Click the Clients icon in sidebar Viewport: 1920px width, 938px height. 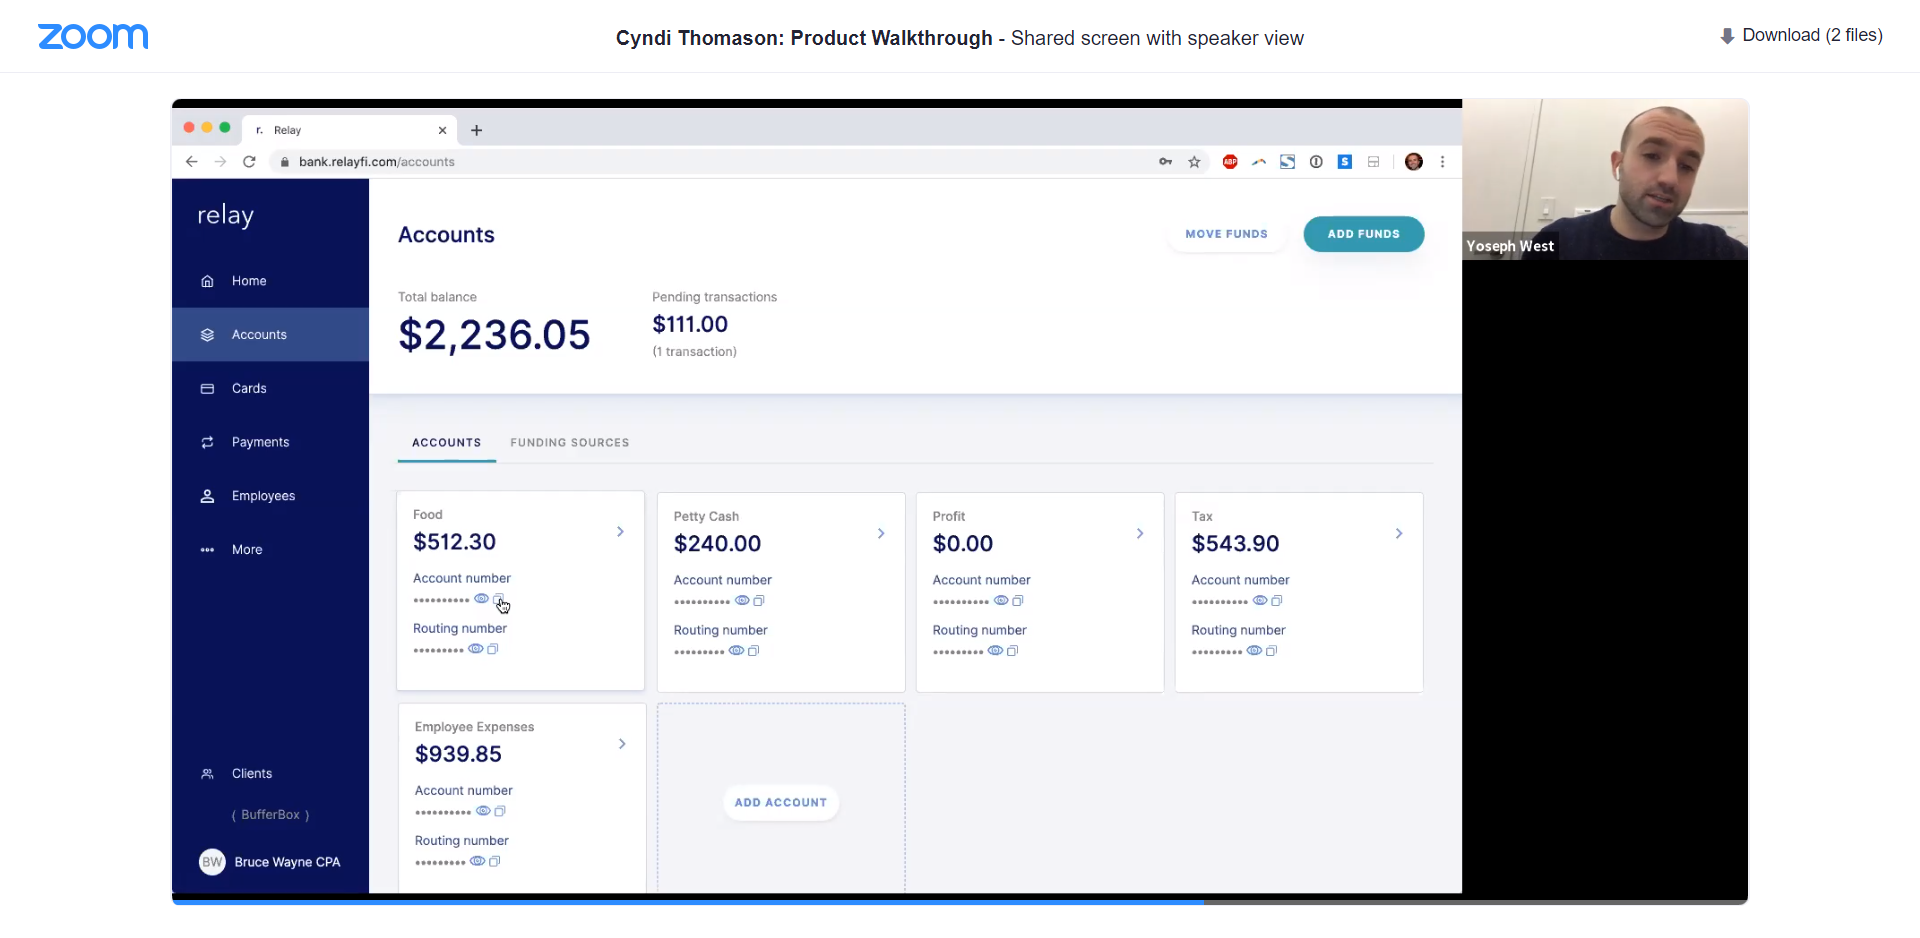click(207, 774)
